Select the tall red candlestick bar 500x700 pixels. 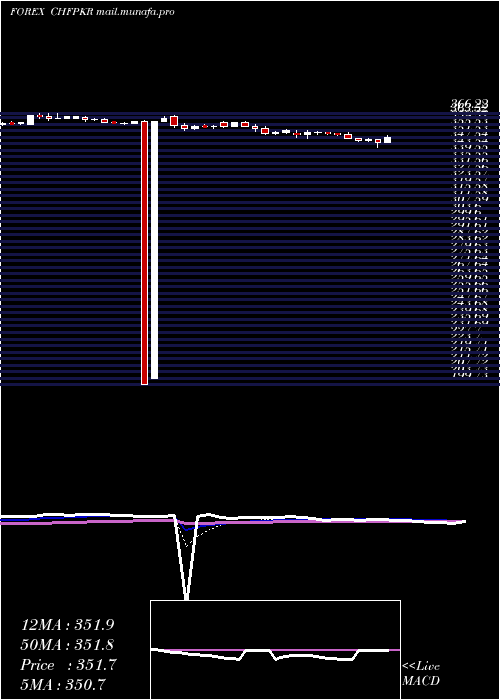click(x=144, y=252)
